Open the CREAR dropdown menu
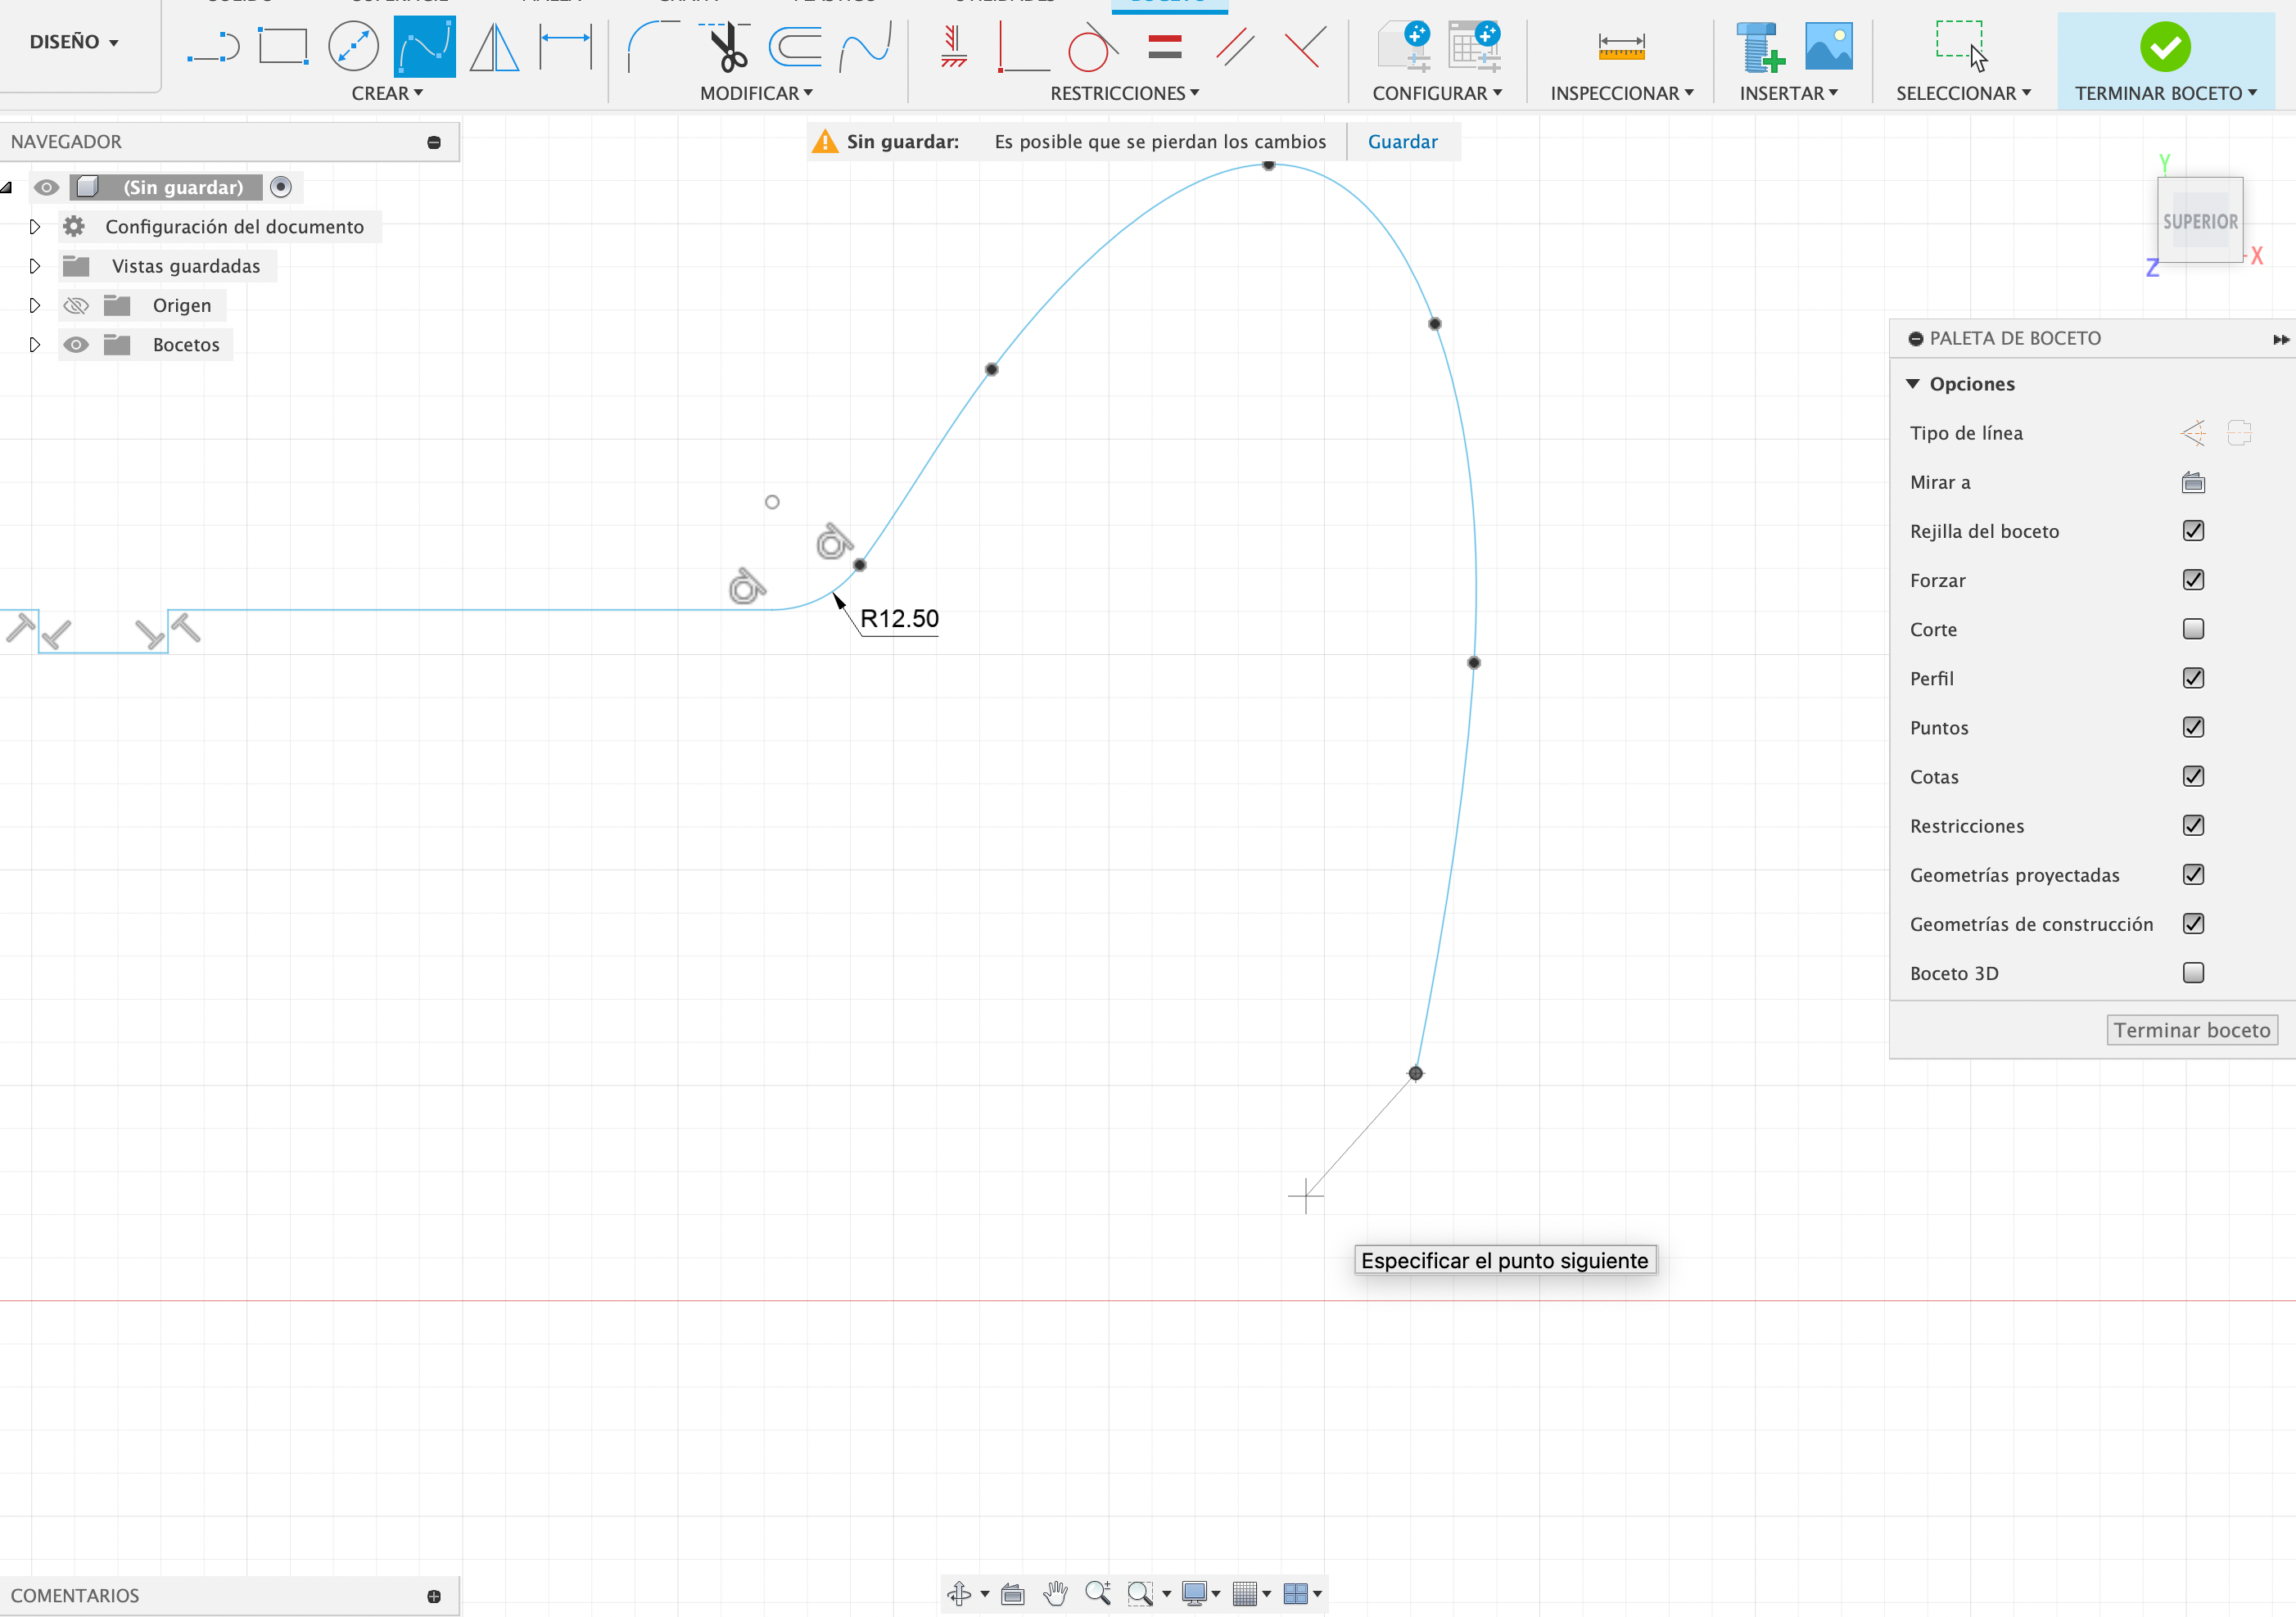The width and height of the screenshot is (2296, 1617). coord(387,93)
